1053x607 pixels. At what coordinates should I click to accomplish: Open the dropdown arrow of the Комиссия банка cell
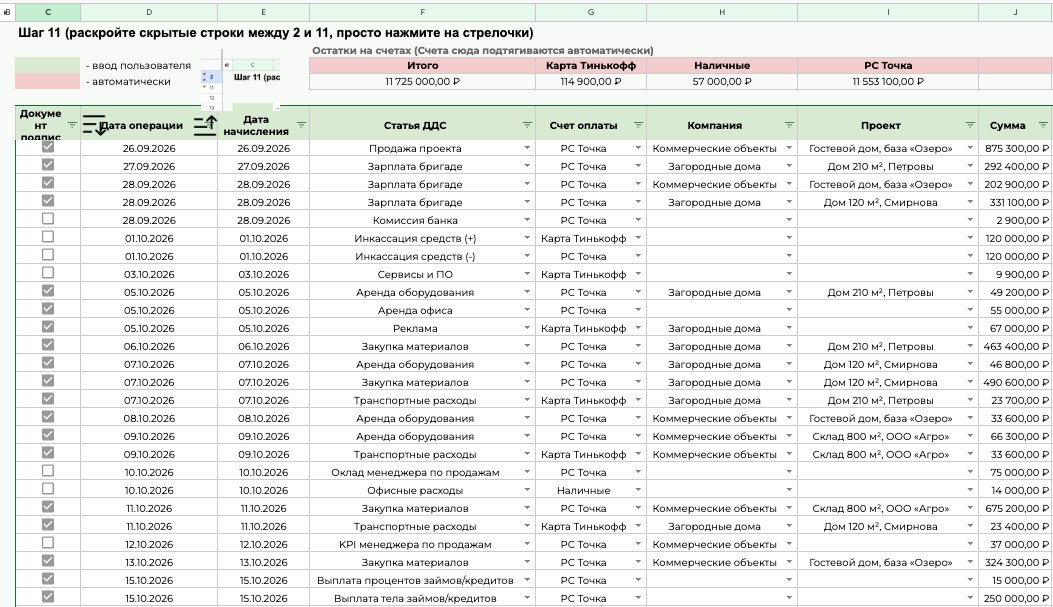527,220
